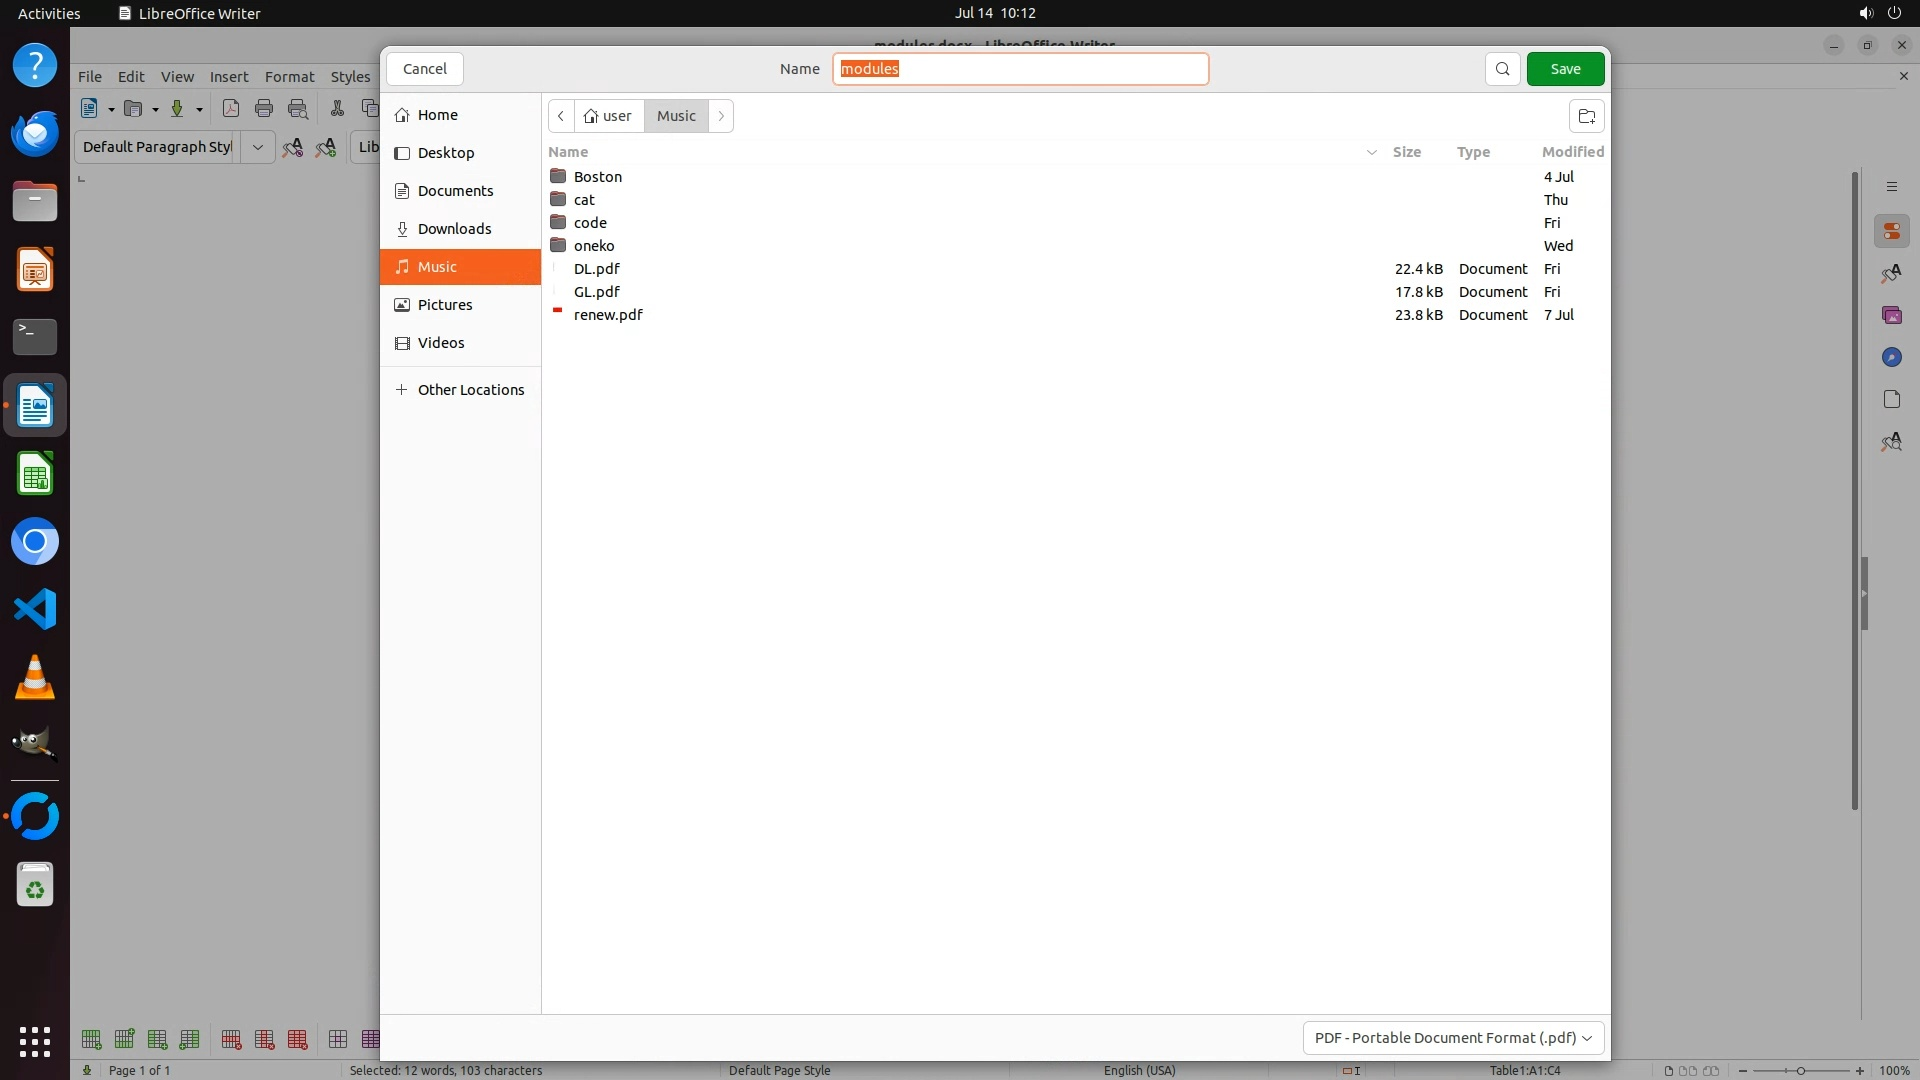Open Thunderbird Mail from the dock

pos(35,134)
